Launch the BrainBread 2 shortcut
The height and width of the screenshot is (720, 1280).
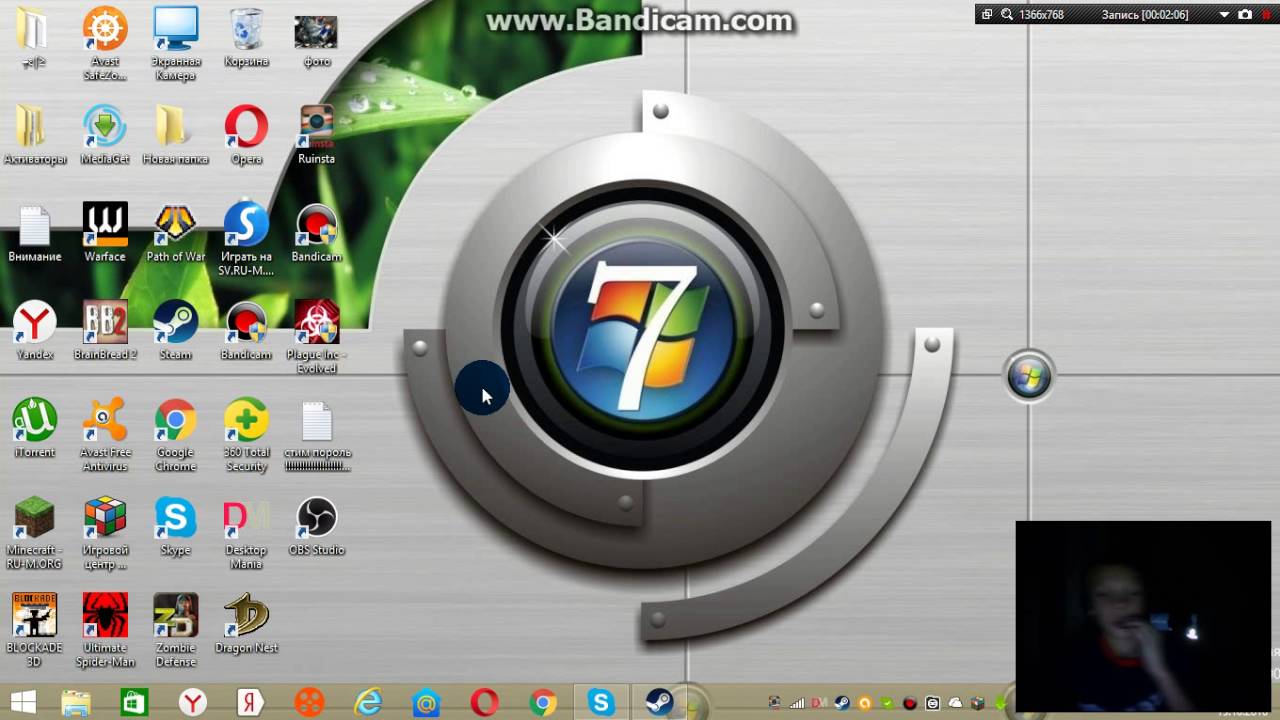tap(105, 331)
